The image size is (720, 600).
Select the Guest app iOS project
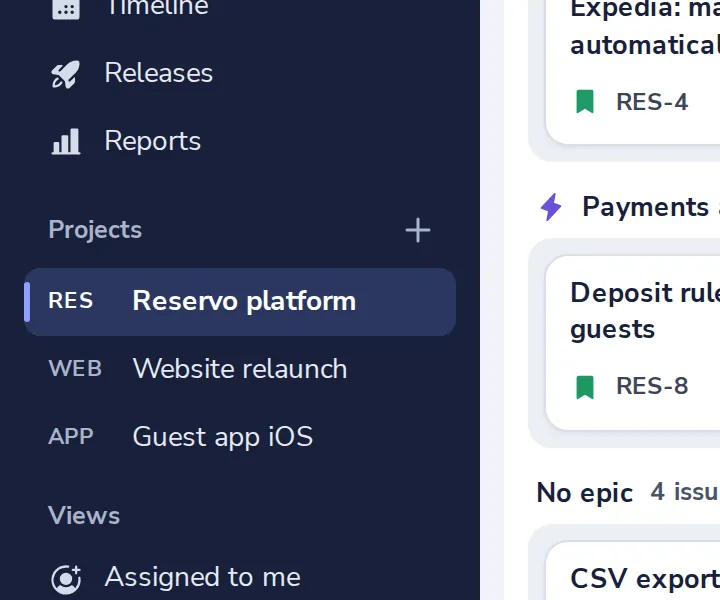click(x=240, y=436)
